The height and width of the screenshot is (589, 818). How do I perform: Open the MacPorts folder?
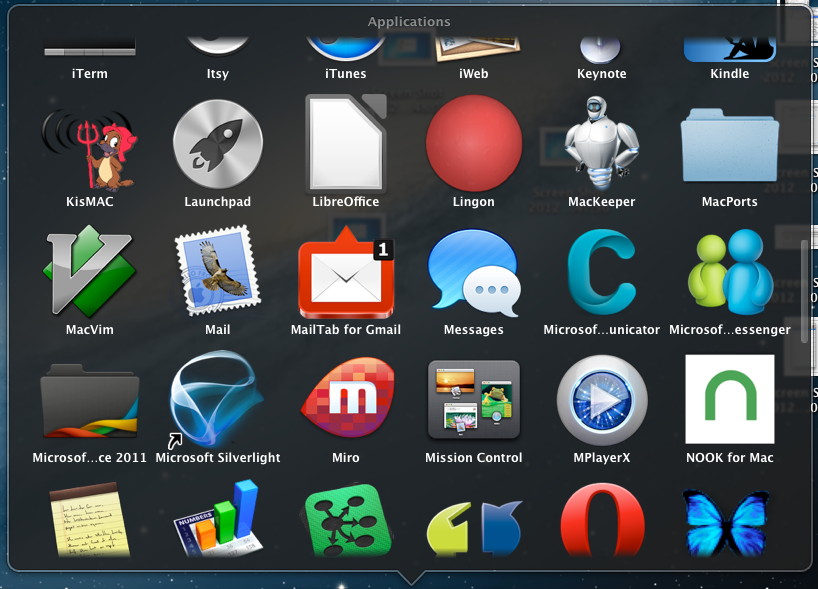click(729, 145)
